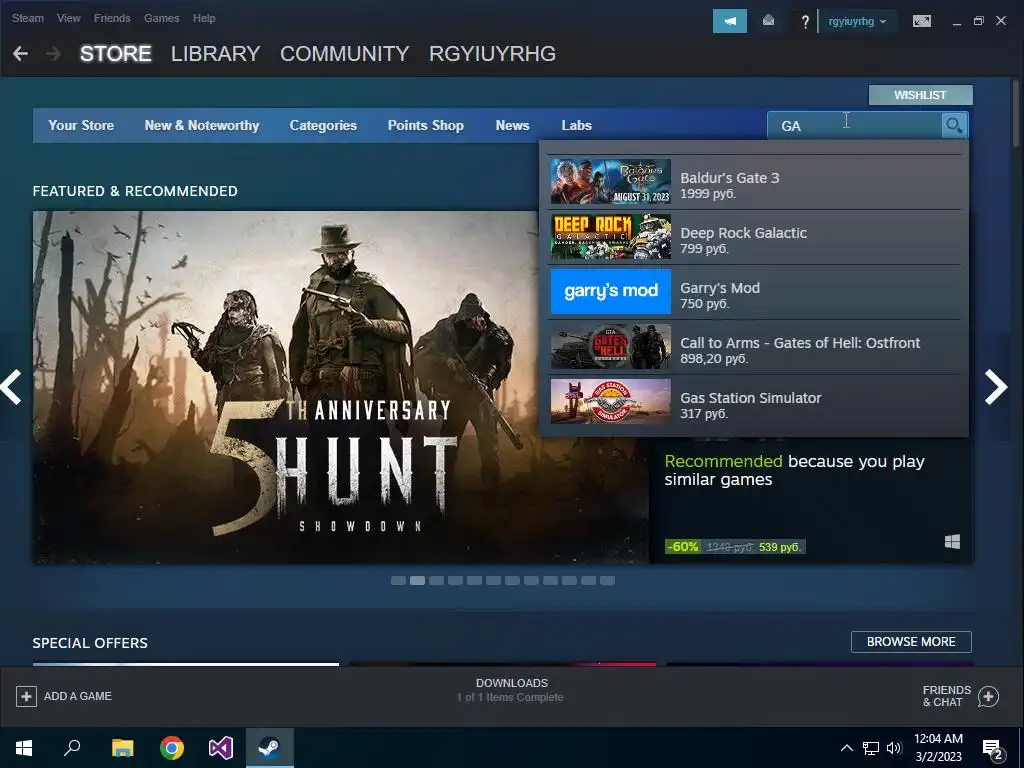Open the News link
The width and height of the screenshot is (1024, 768).
tap(512, 125)
